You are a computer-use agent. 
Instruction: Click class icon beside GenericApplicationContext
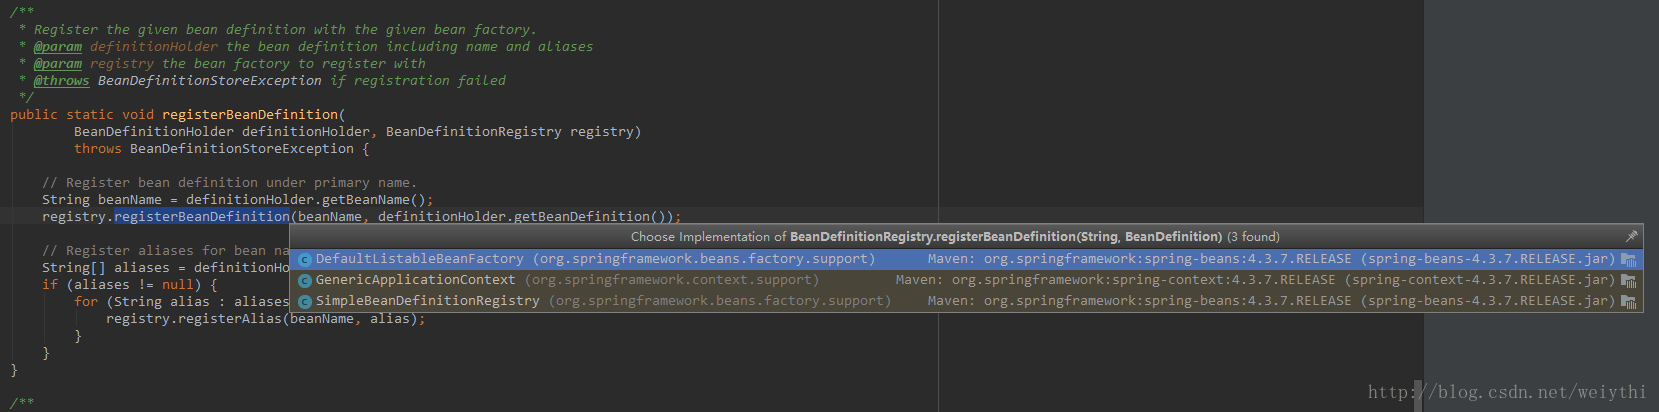(x=305, y=281)
